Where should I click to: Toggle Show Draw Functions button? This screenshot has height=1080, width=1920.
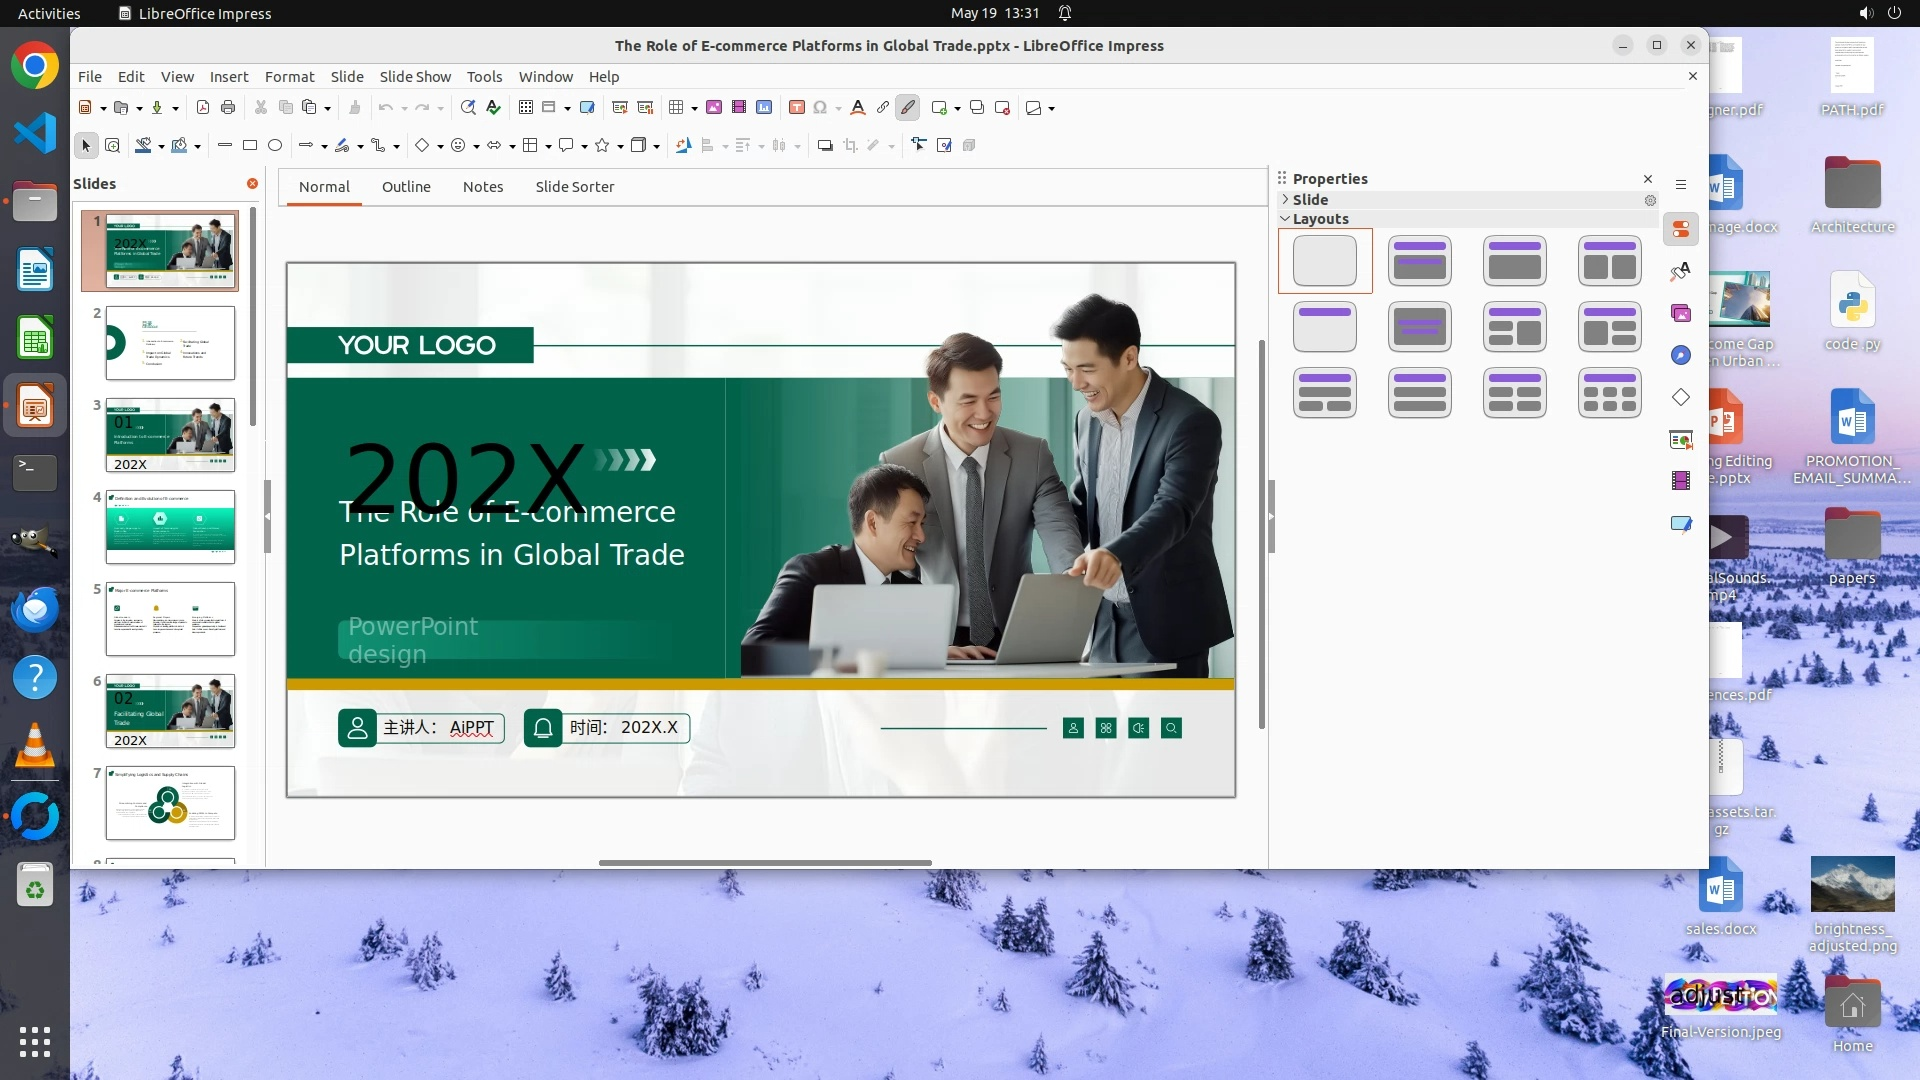point(908,108)
